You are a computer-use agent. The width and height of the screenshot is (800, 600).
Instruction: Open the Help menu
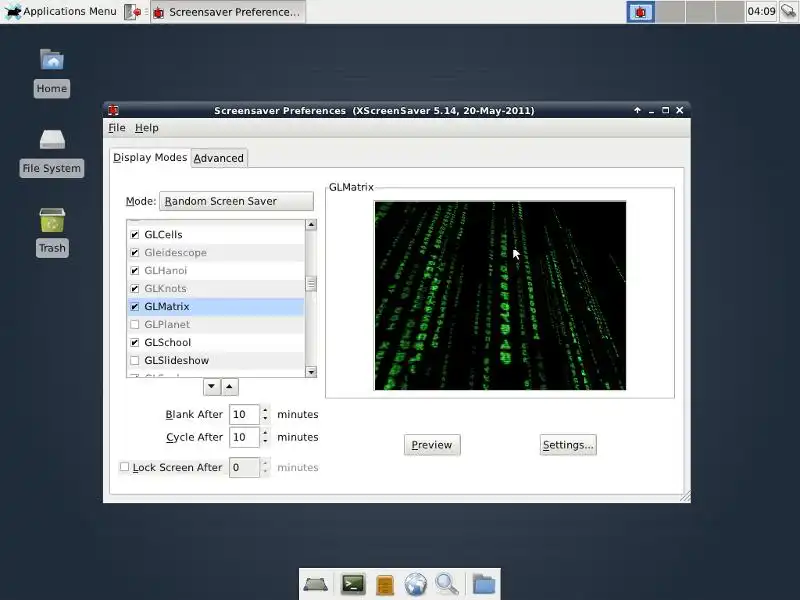pos(147,128)
